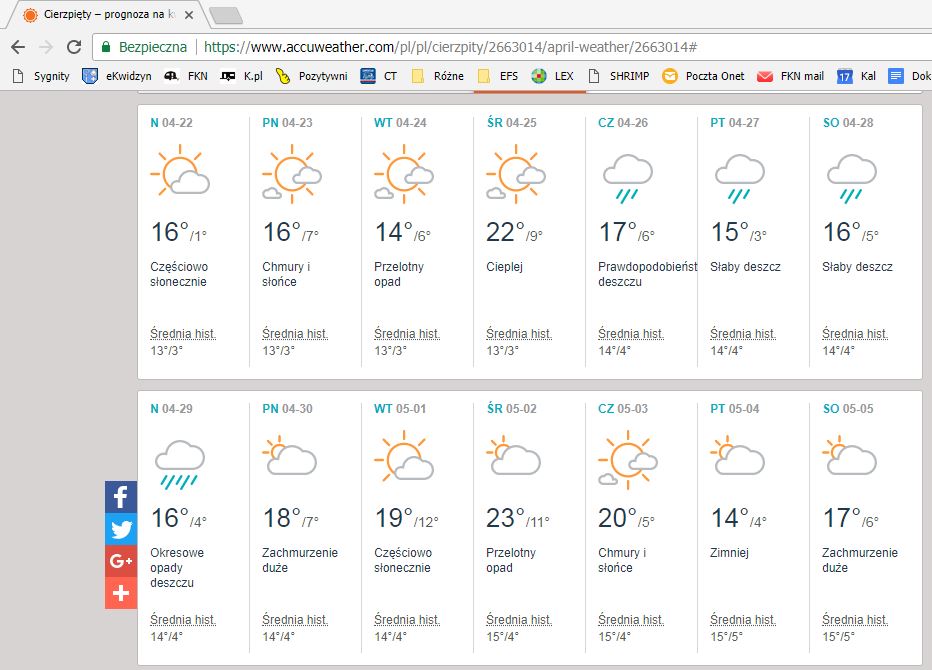Click the Google Plus share icon
The image size is (932, 670).
(121, 561)
